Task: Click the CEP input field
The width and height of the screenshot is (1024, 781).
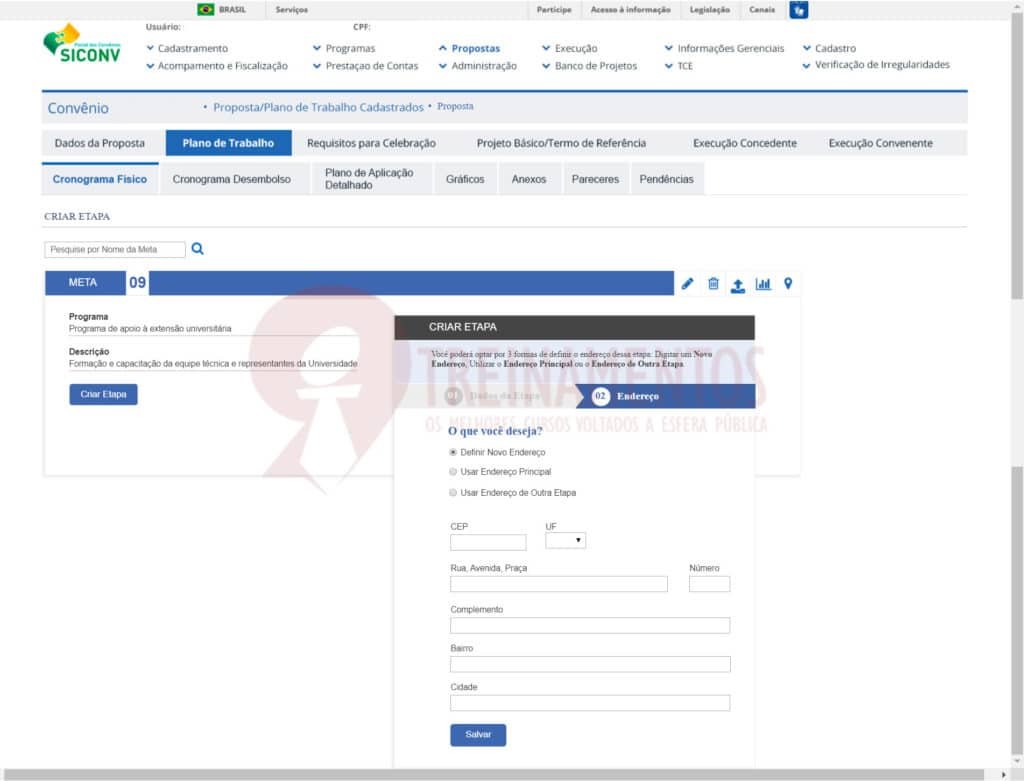Action: [488, 543]
